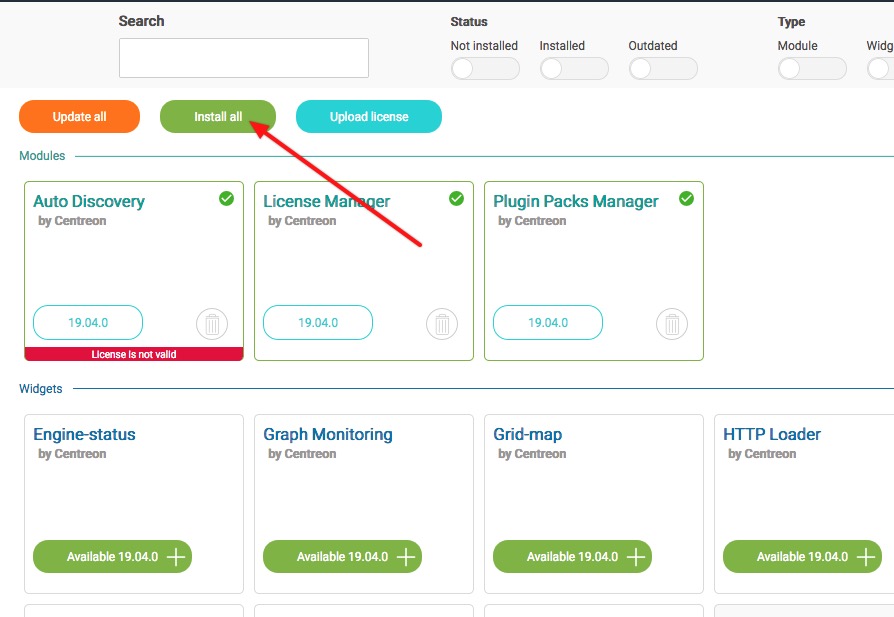
Task: Click the License Manager 19.04.0 version button
Action: 318,323
